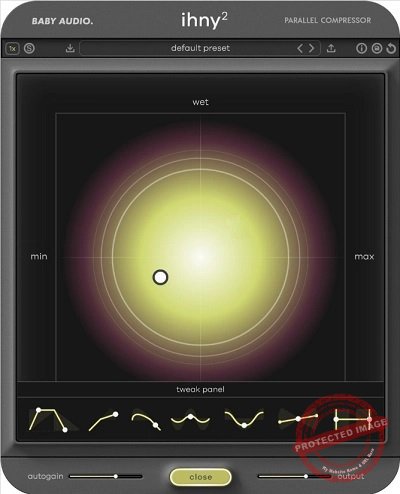Click the export preset upload icon

tap(331, 48)
